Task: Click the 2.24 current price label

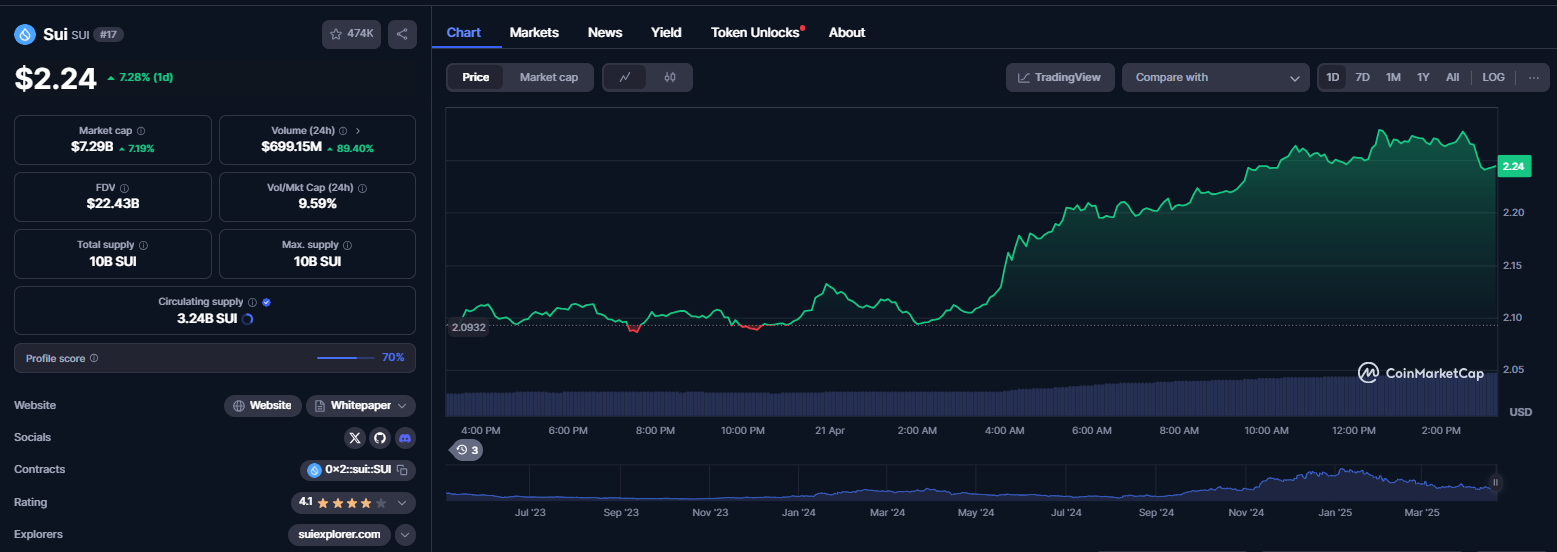Action: [x=1514, y=166]
